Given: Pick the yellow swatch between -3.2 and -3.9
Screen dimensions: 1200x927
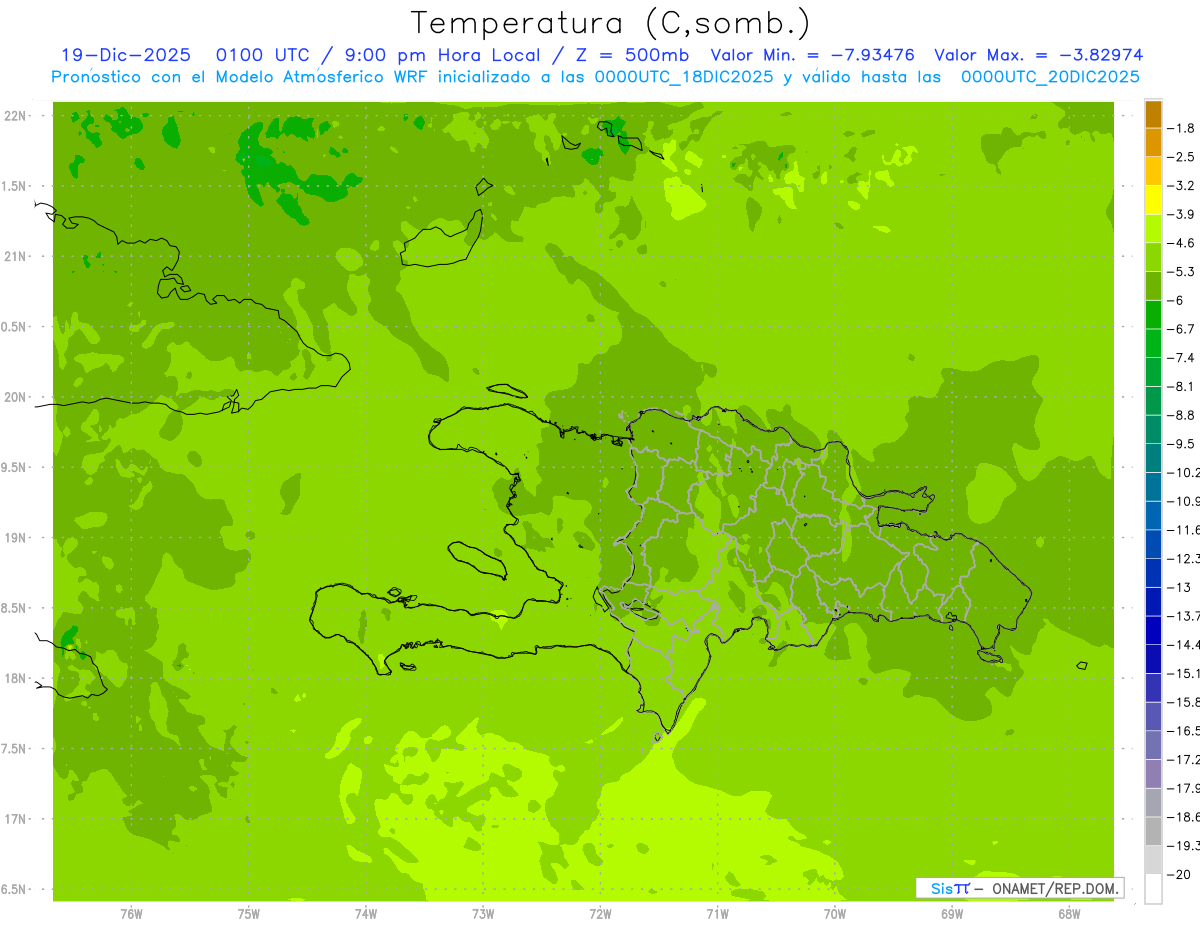Looking at the screenshot, I should click(x=1153, y=200).
